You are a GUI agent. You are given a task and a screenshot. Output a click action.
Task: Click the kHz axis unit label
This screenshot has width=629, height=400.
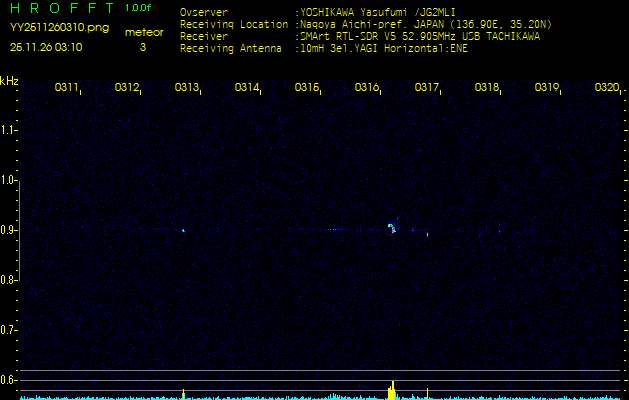pos(9,81)
